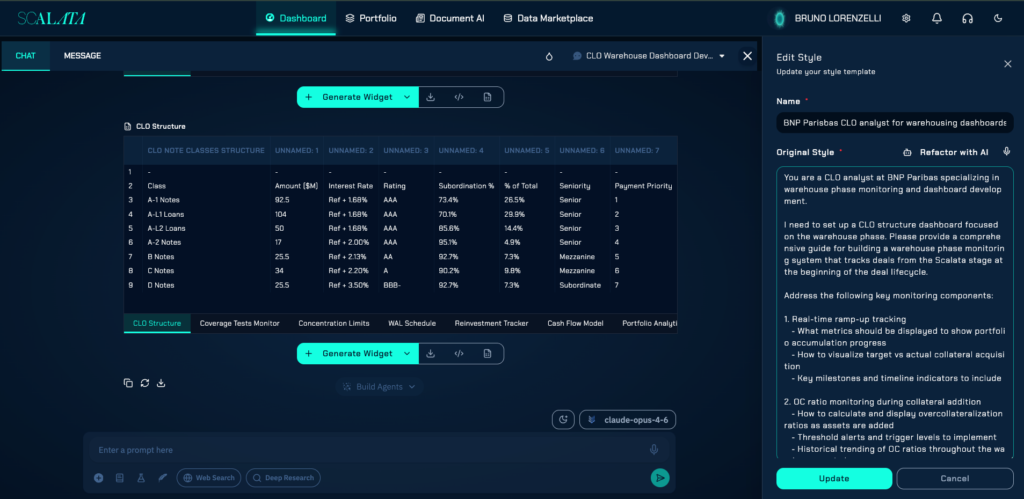Click the Update button

(834, 479)
